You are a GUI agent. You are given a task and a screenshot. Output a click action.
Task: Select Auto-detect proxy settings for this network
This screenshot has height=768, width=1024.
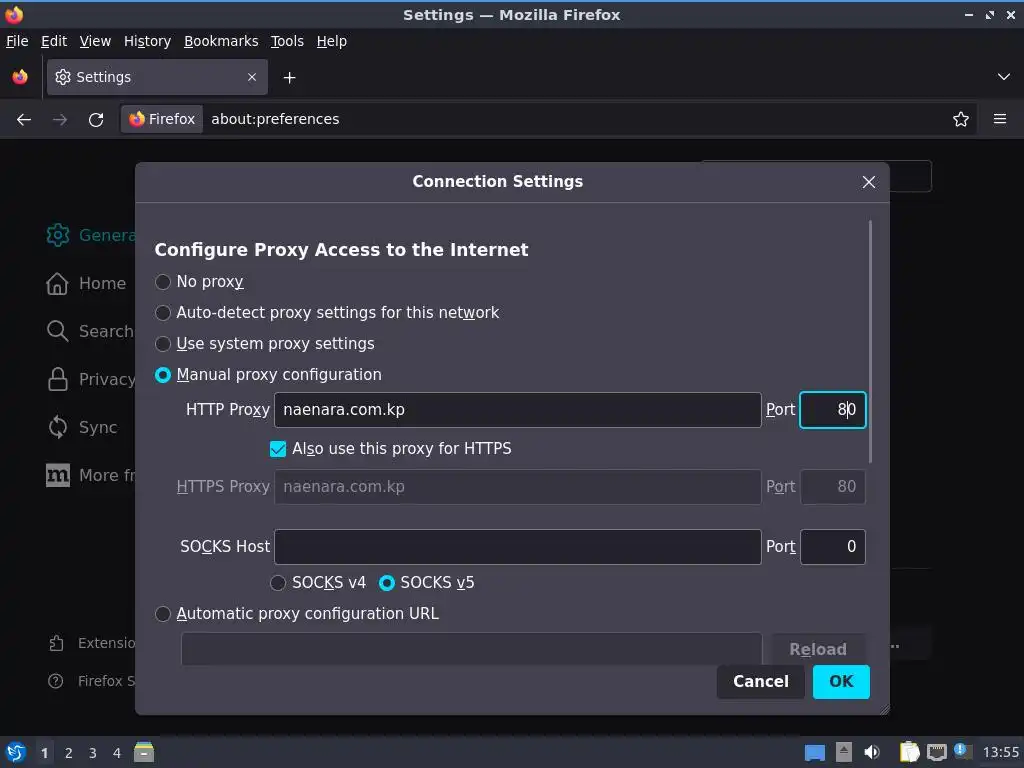pos(163,313)
